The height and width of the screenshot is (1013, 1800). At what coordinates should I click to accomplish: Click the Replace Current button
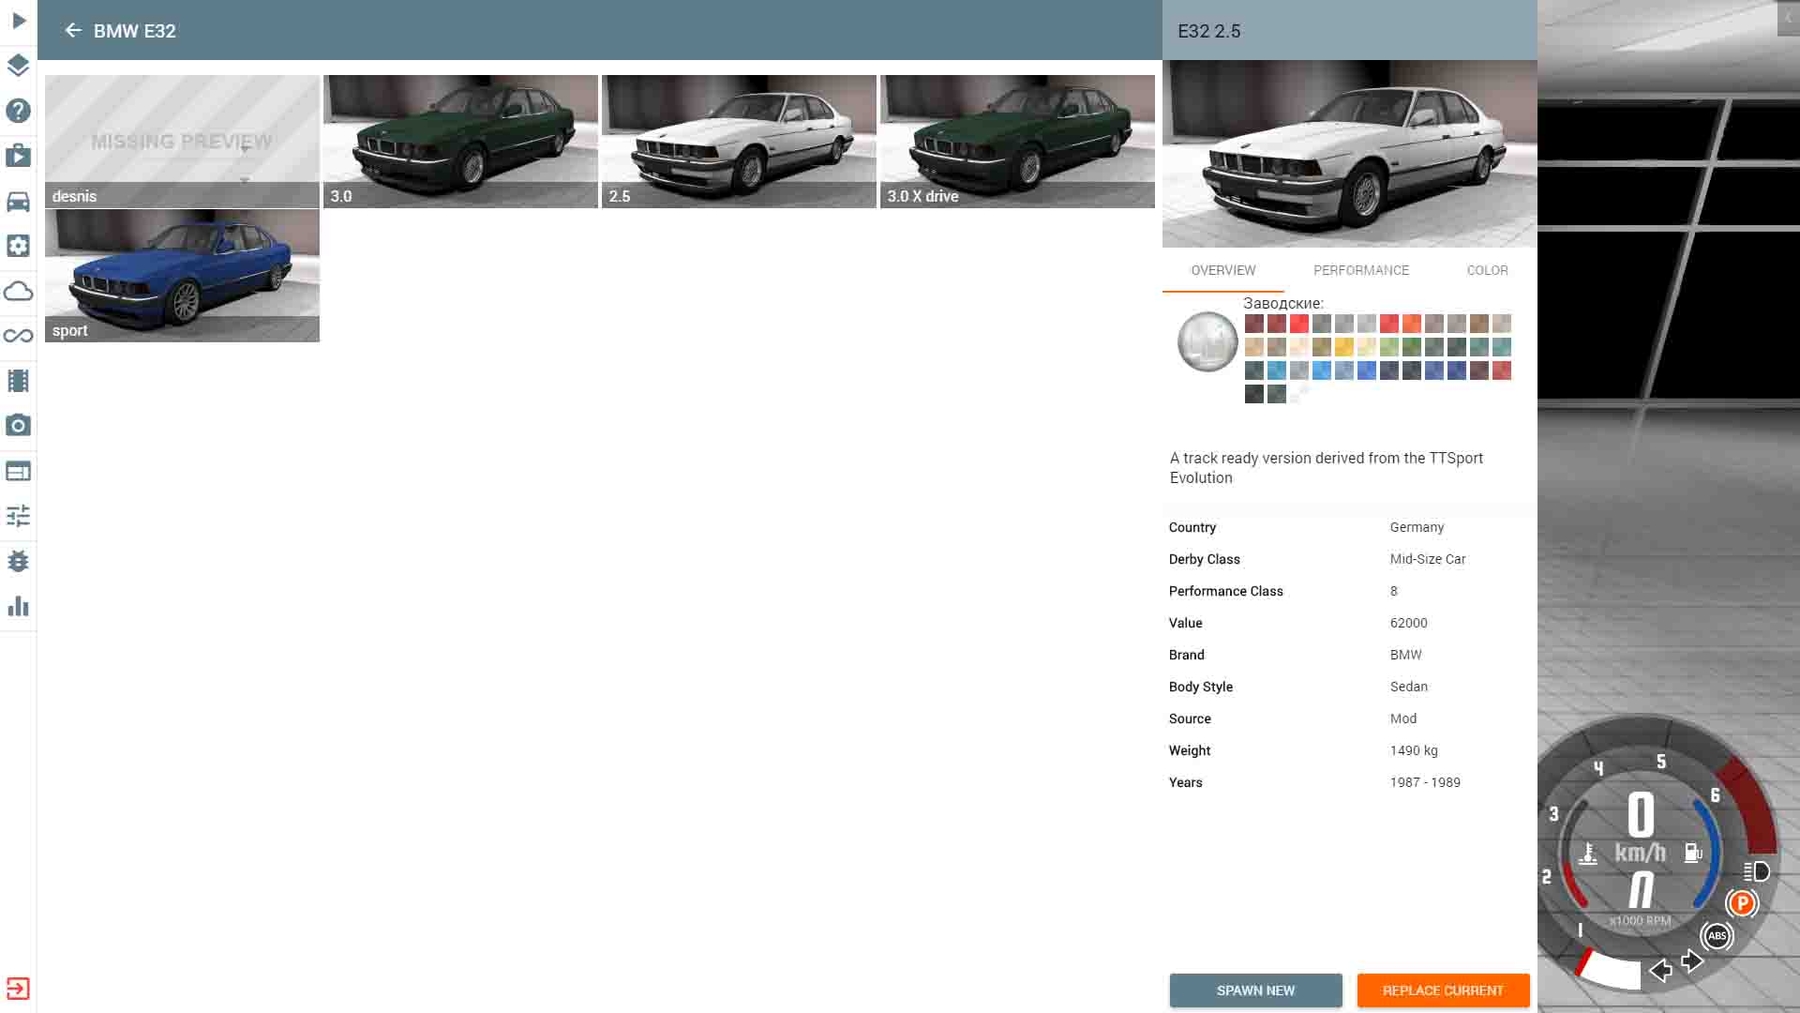coord(1442,990)
